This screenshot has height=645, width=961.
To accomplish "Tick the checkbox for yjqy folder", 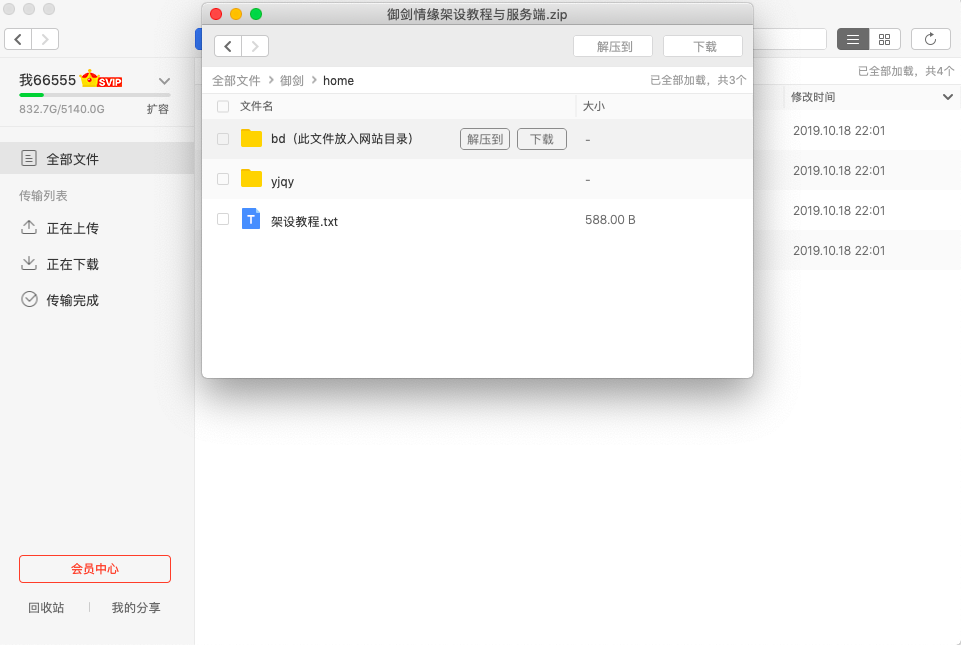I will pos(223,179).
